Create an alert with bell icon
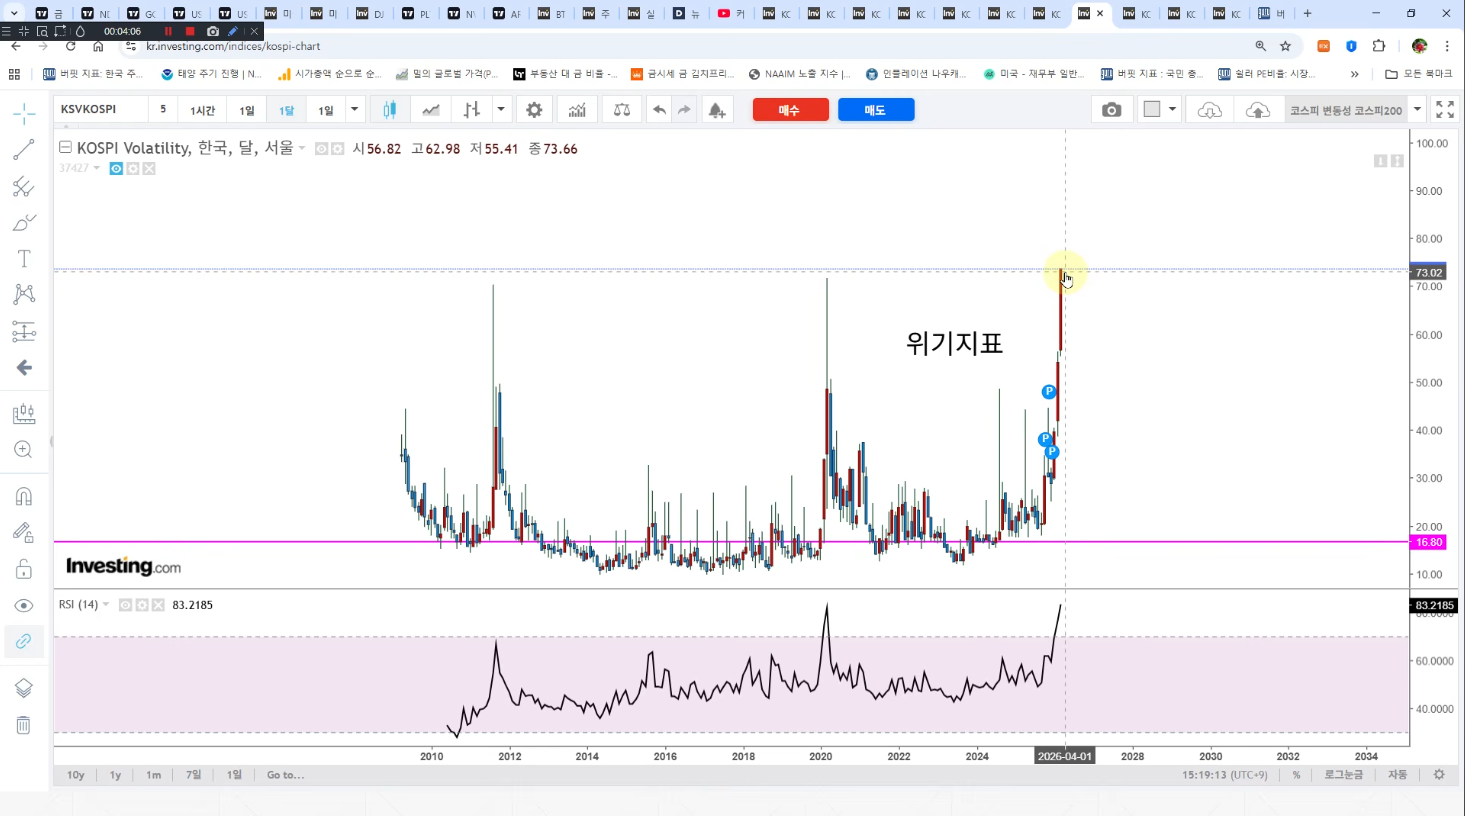The height and width of the screenshot is (816, 1465). 717,110
